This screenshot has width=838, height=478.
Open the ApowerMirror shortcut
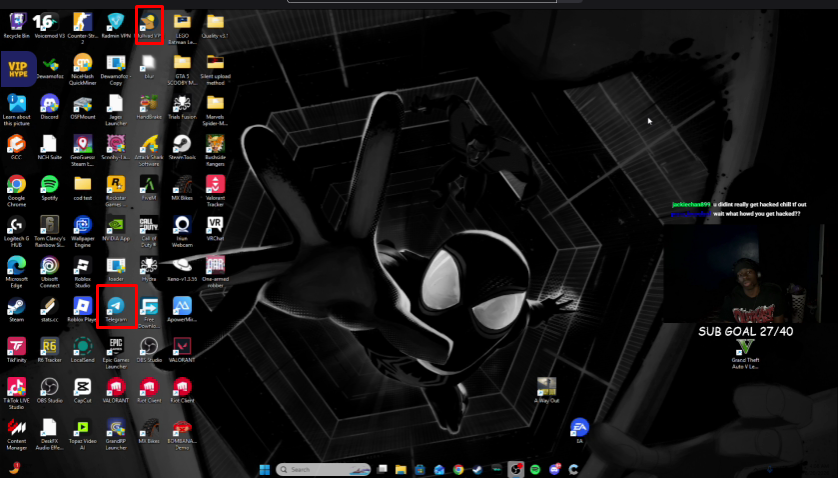pyautogui.click(x=182, y=310)
